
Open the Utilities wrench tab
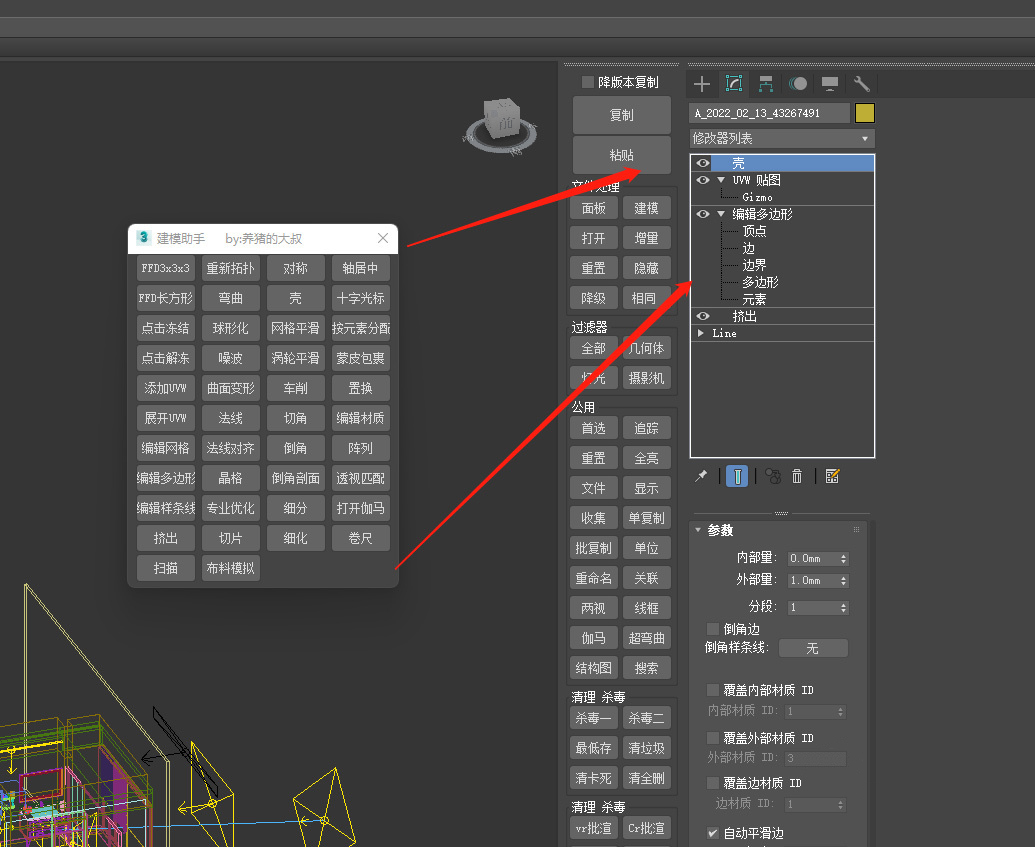tap(861, 84)
